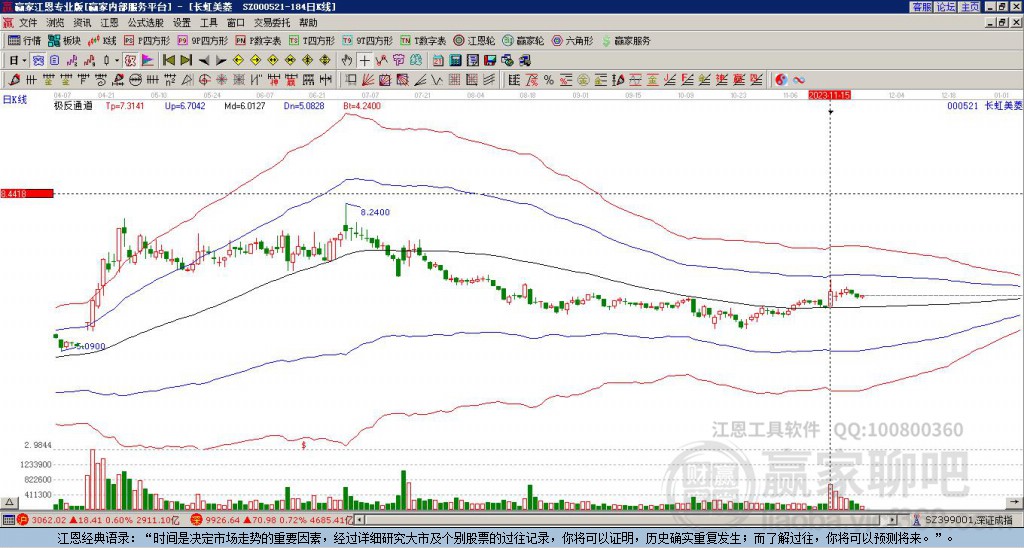Expand the candlestick chart type dropdown arrow

117,60
